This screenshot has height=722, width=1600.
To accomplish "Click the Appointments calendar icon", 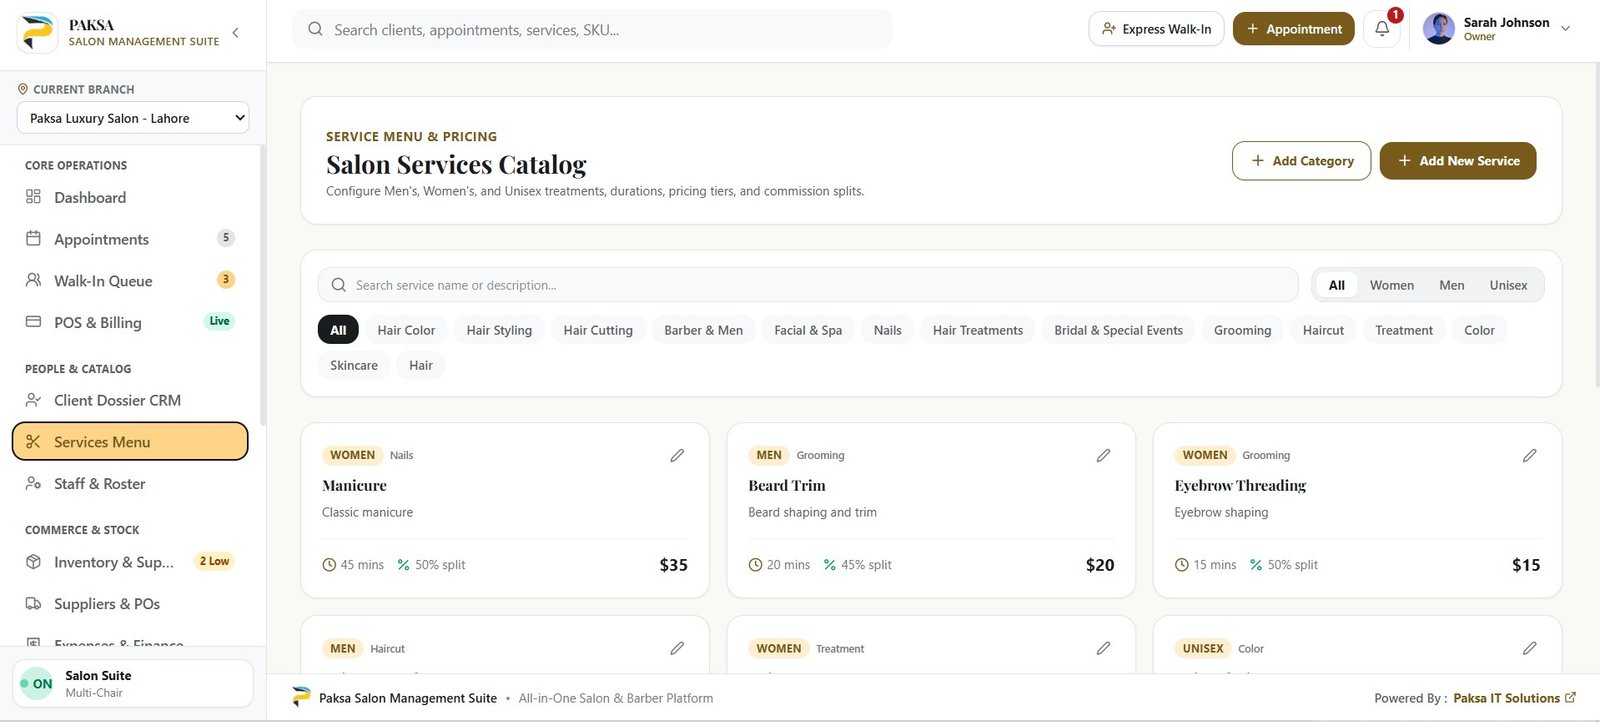I will [33, 239].
